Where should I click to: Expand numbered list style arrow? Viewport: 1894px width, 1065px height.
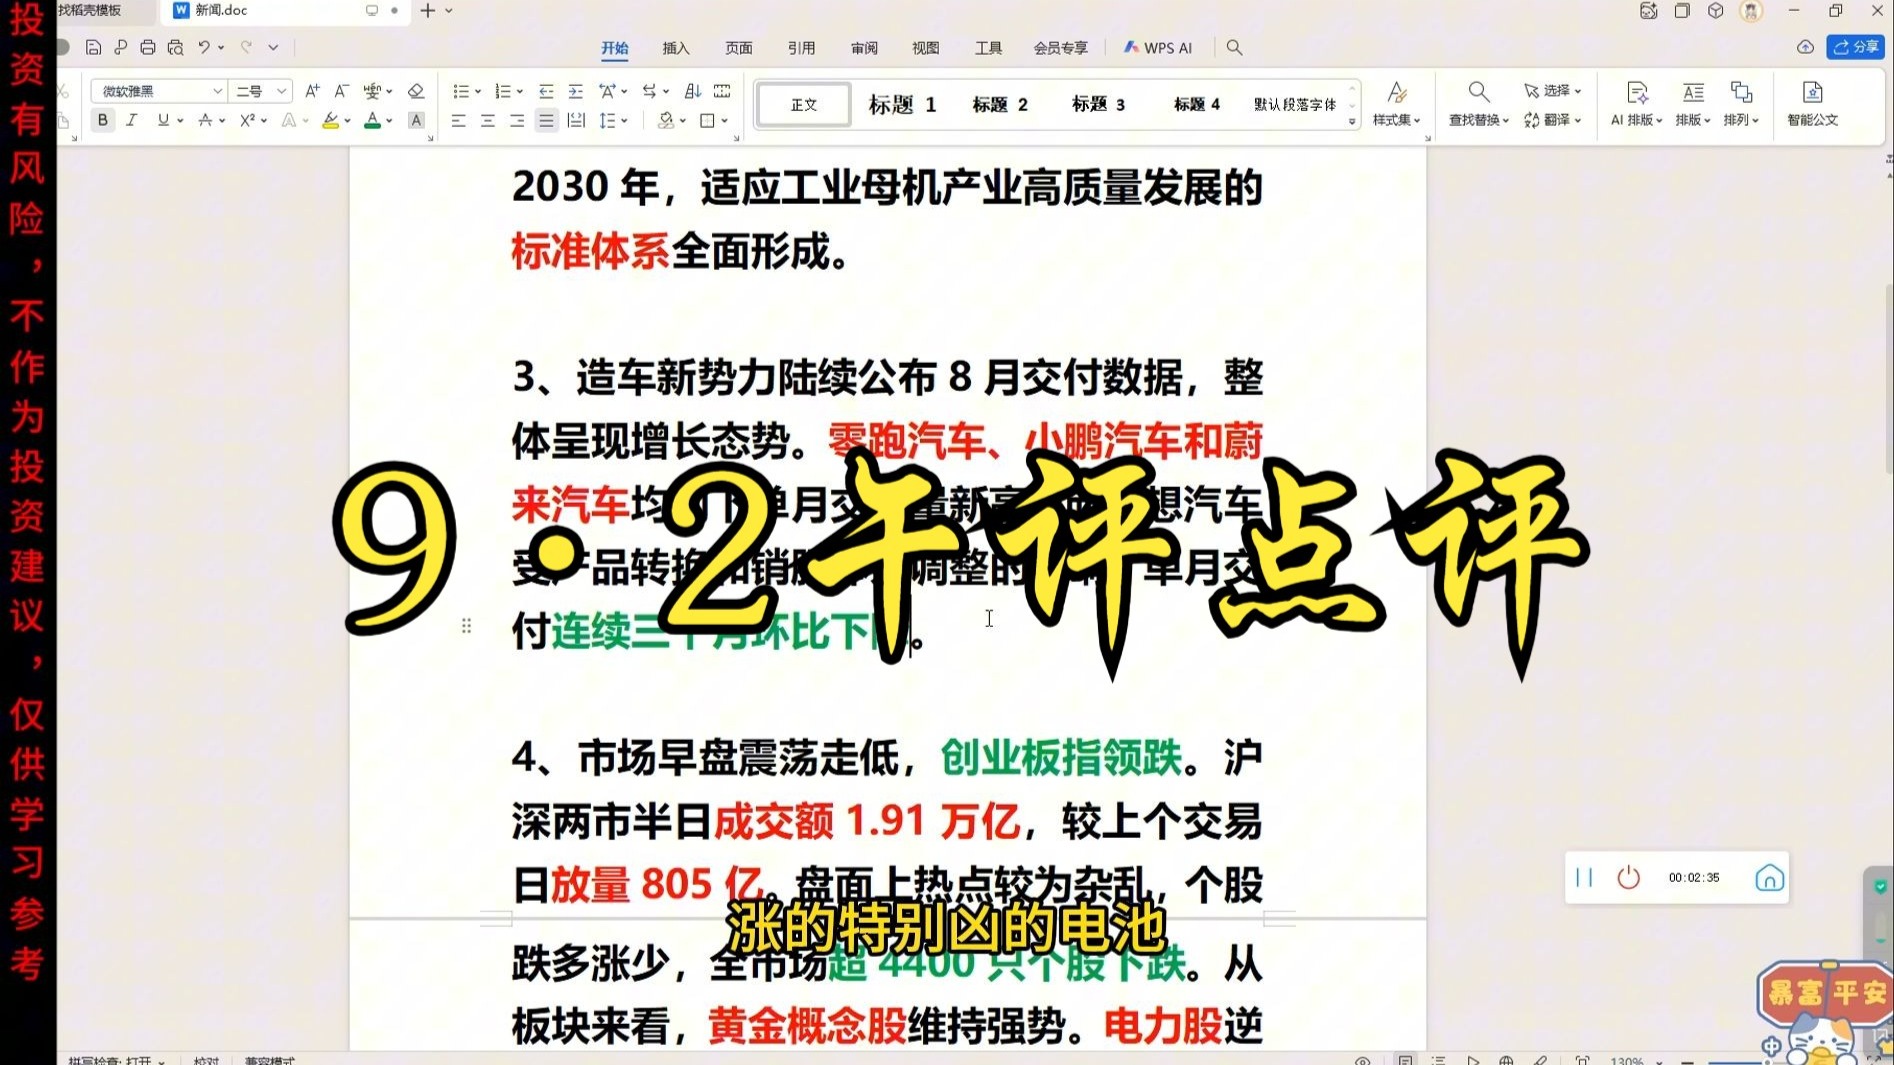point(520,91)
